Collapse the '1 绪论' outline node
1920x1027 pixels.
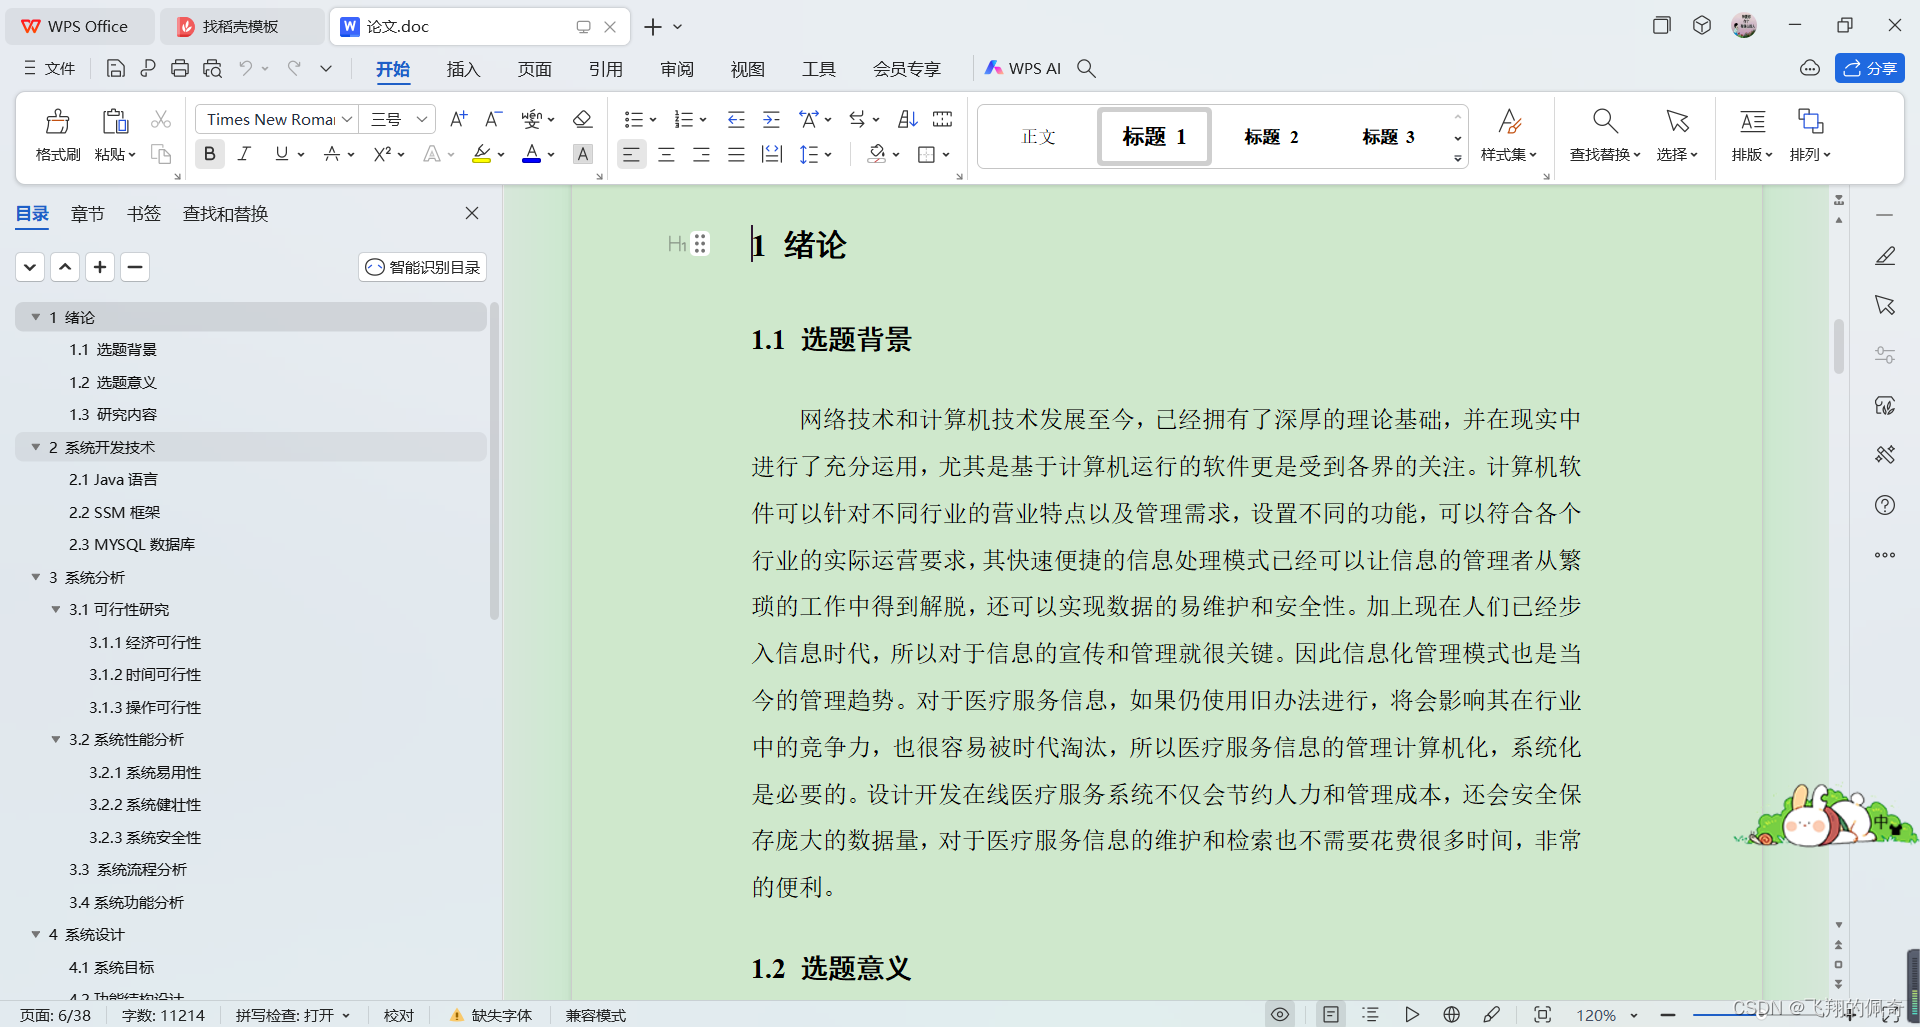36,317
